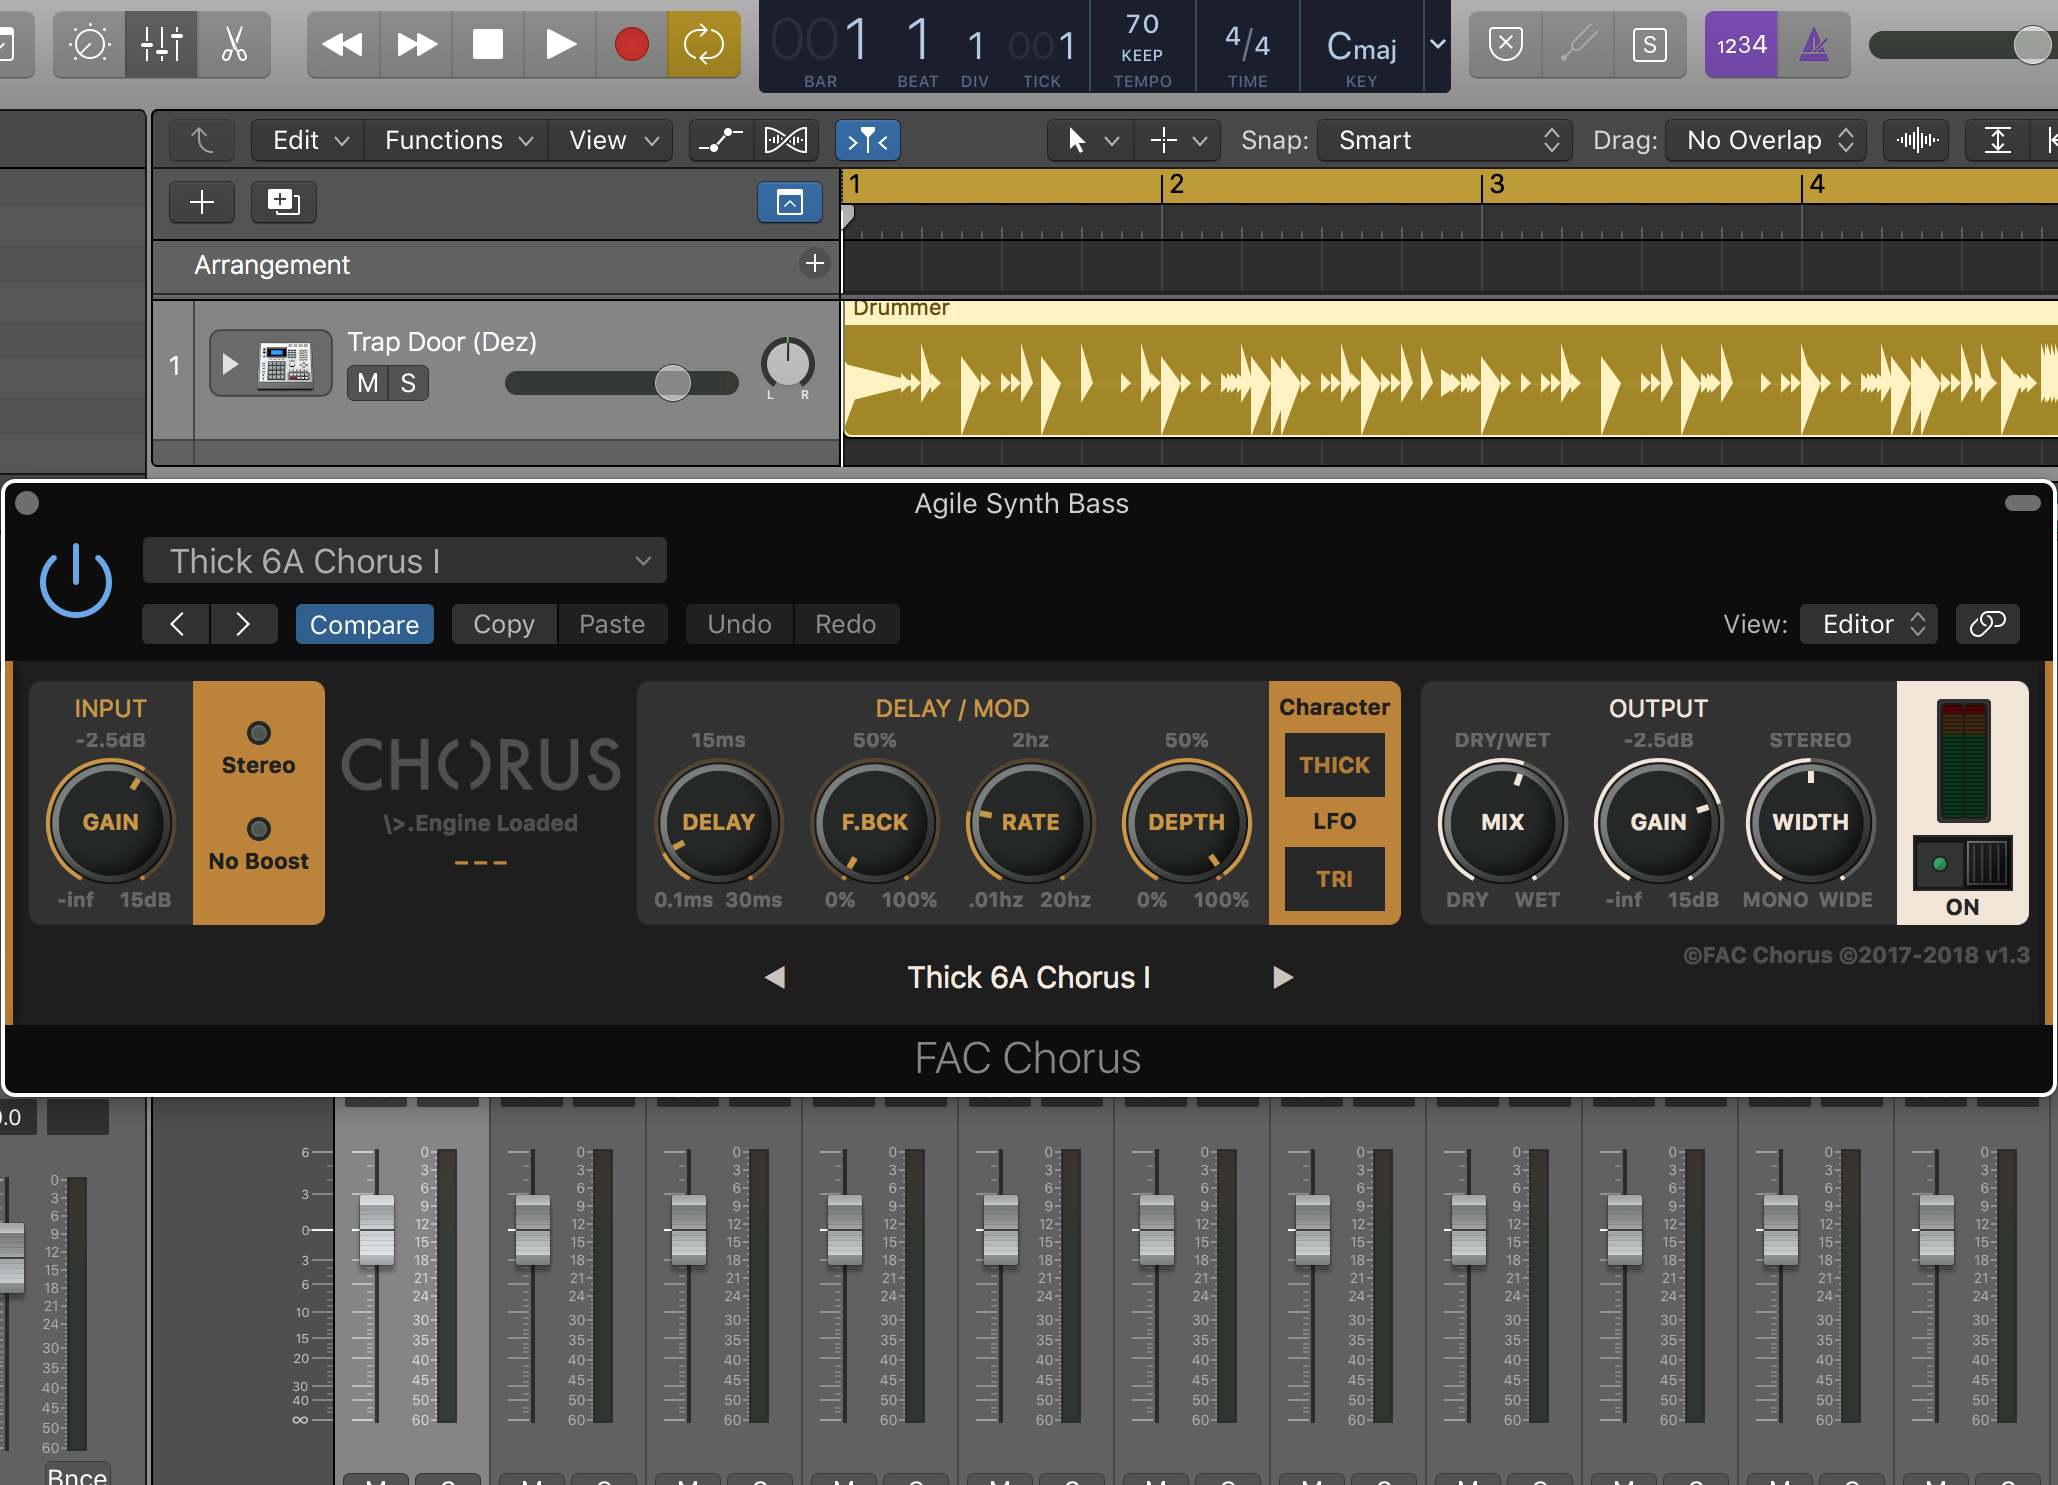
Task: Toggle the blue global tracks button
Action: tap(790, 202)
